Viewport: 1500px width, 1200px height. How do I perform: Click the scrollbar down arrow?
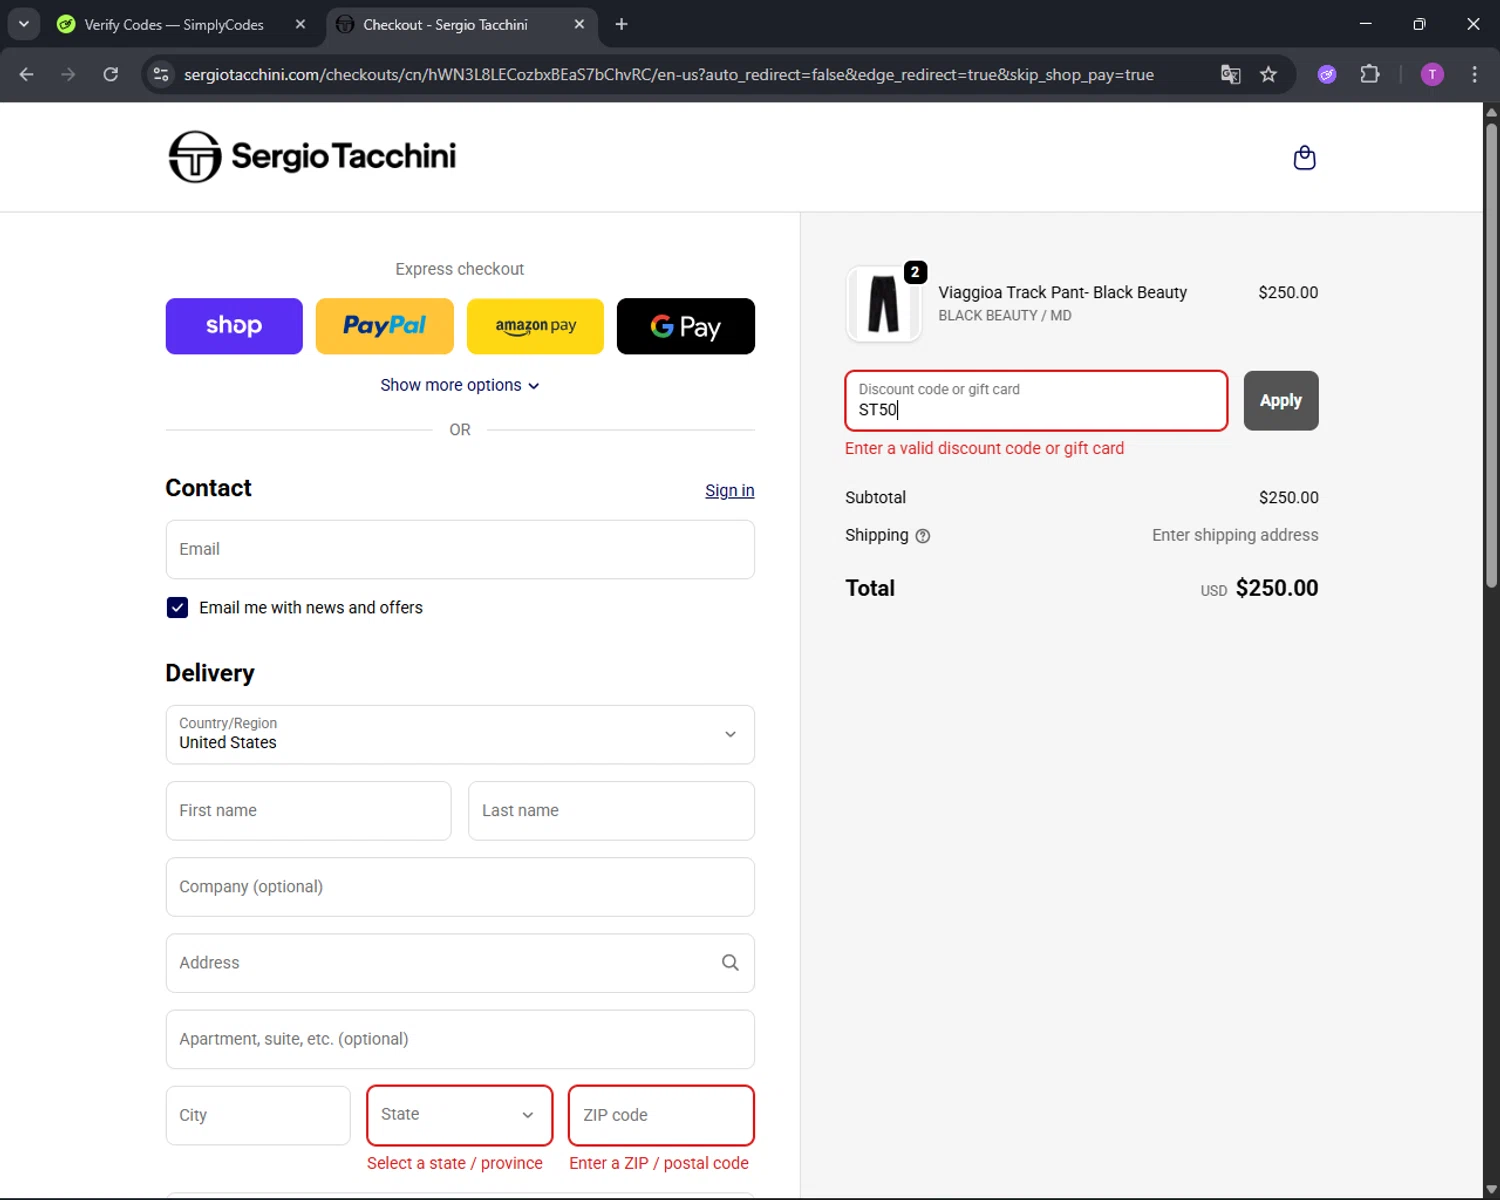[x=1491, y=1189]
